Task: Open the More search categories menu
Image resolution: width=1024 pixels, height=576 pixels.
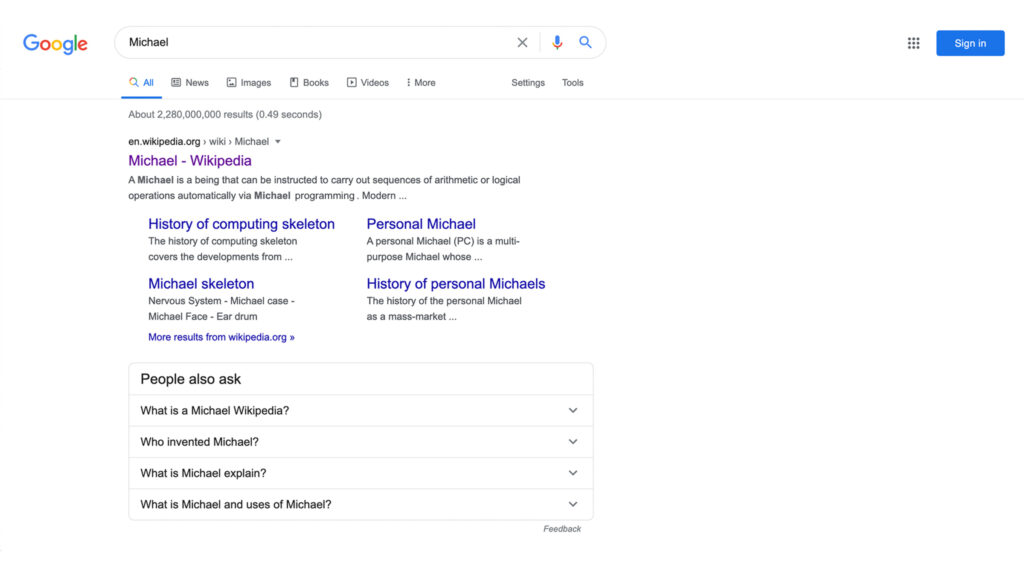Action: [421, 83]
